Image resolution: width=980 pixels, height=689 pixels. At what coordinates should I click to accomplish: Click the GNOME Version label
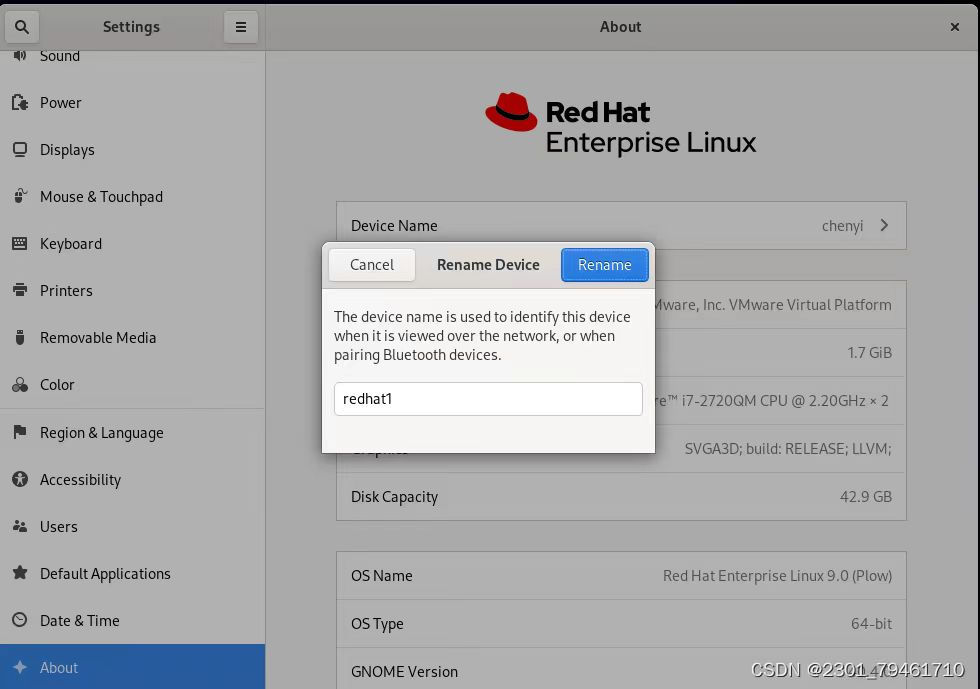404,671
